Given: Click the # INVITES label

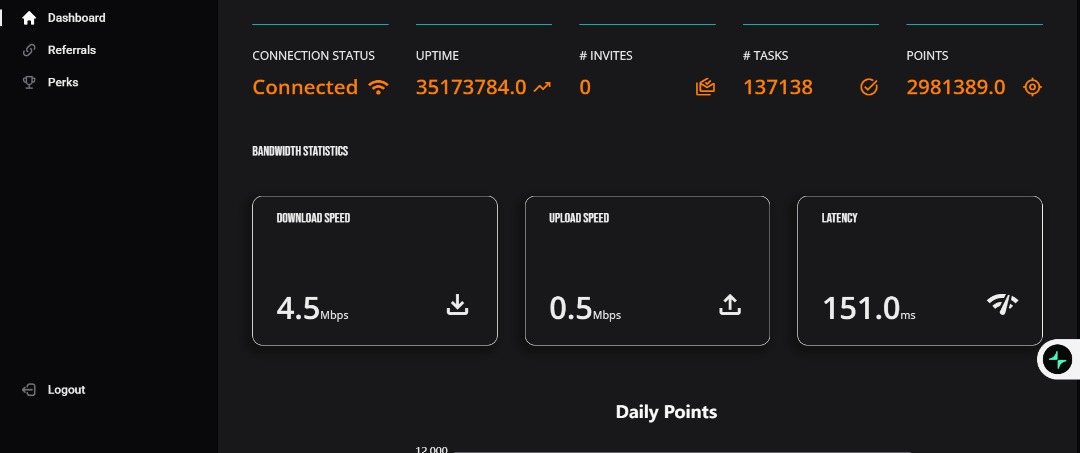Looking at the screenshot, I should coord(606,56).
